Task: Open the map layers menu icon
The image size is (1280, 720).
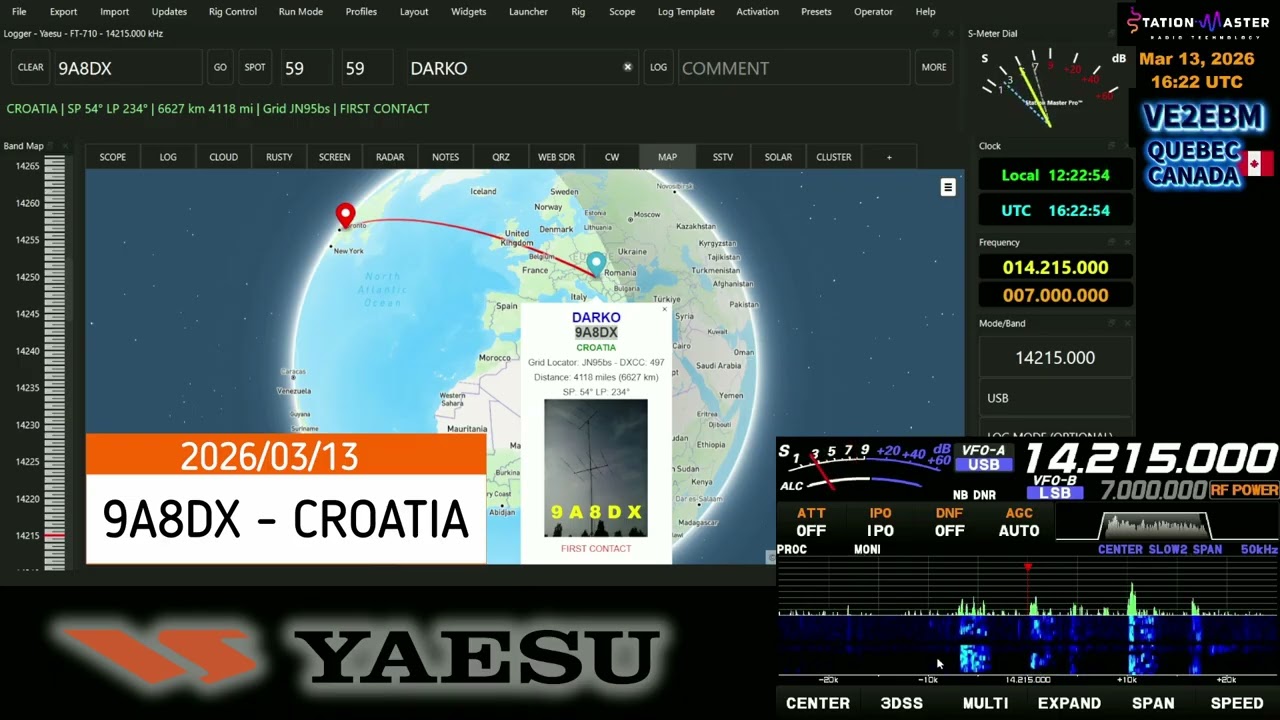Action: 948,187
